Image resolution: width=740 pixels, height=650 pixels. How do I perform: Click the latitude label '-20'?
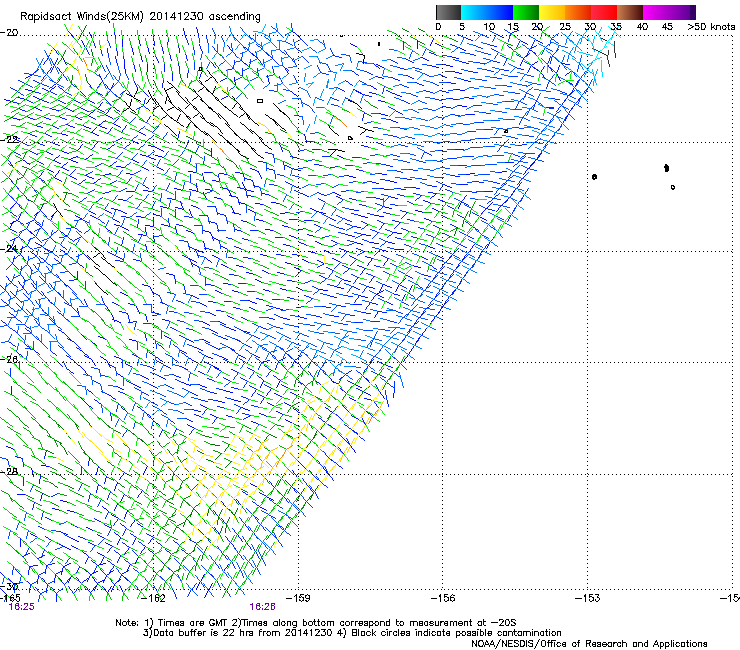pos(9,33)
